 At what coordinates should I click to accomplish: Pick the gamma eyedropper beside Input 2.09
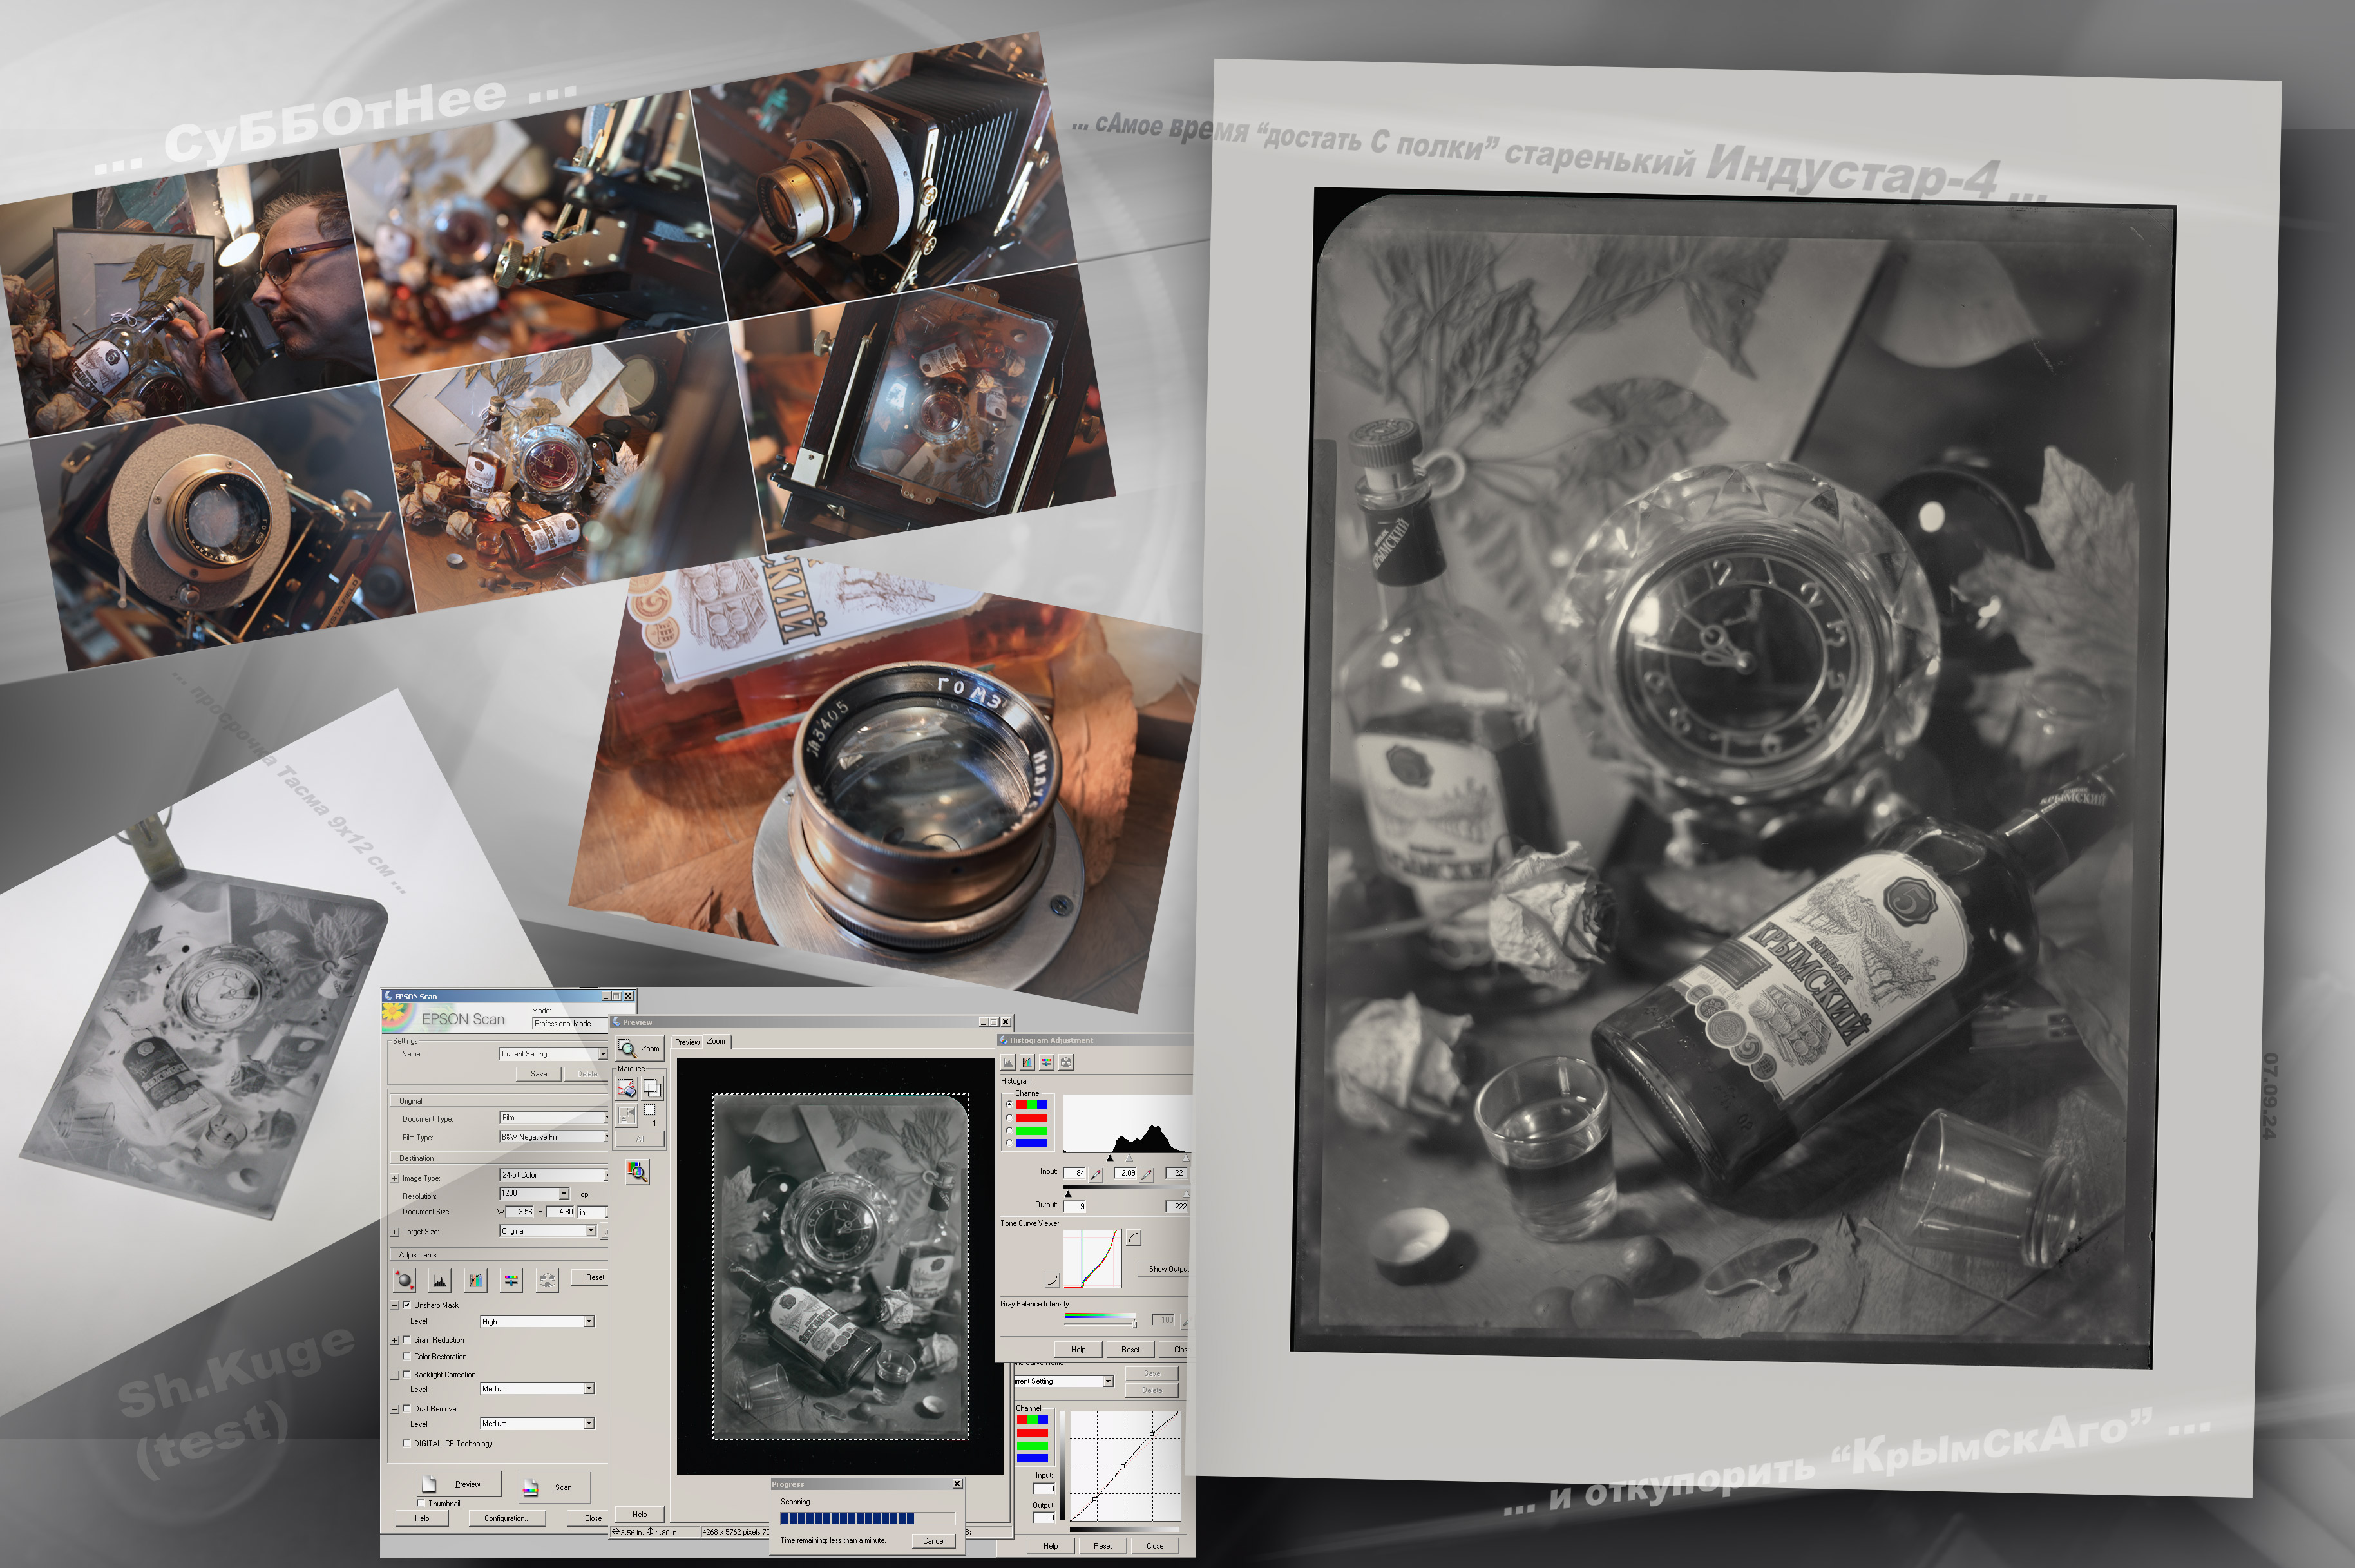[x=1147, y=1174]
